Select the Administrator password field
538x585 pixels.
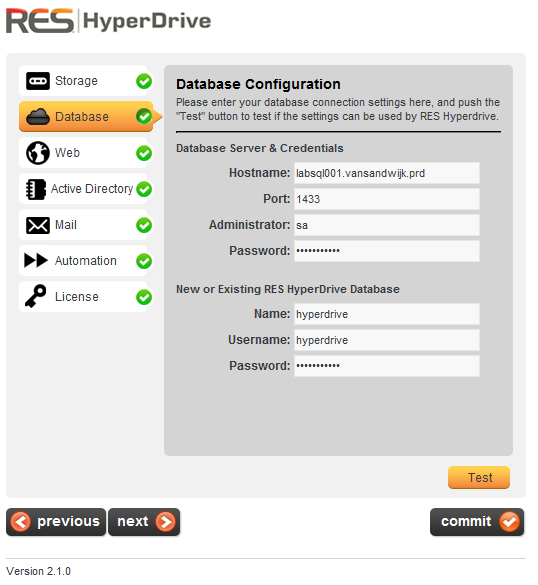(x=387, y=251)
